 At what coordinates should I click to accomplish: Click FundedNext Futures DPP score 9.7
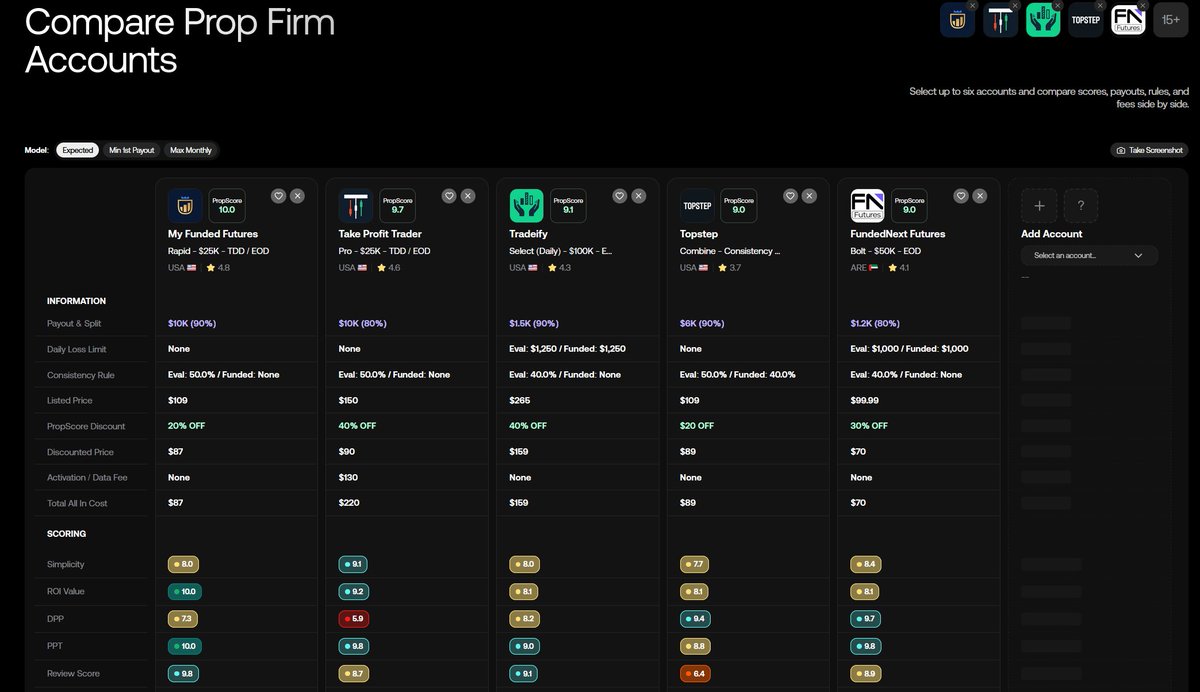865,618
